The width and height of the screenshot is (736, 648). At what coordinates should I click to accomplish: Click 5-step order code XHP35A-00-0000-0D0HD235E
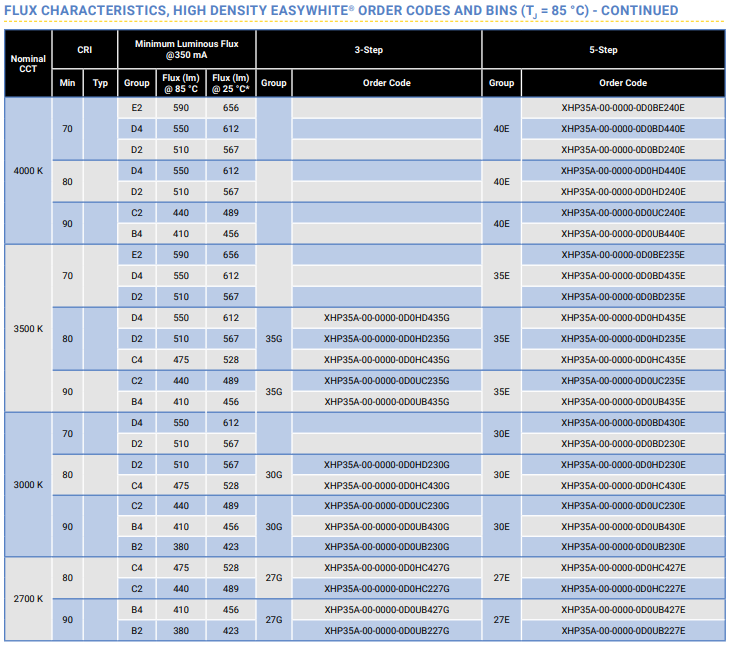[x=623, y=339]
